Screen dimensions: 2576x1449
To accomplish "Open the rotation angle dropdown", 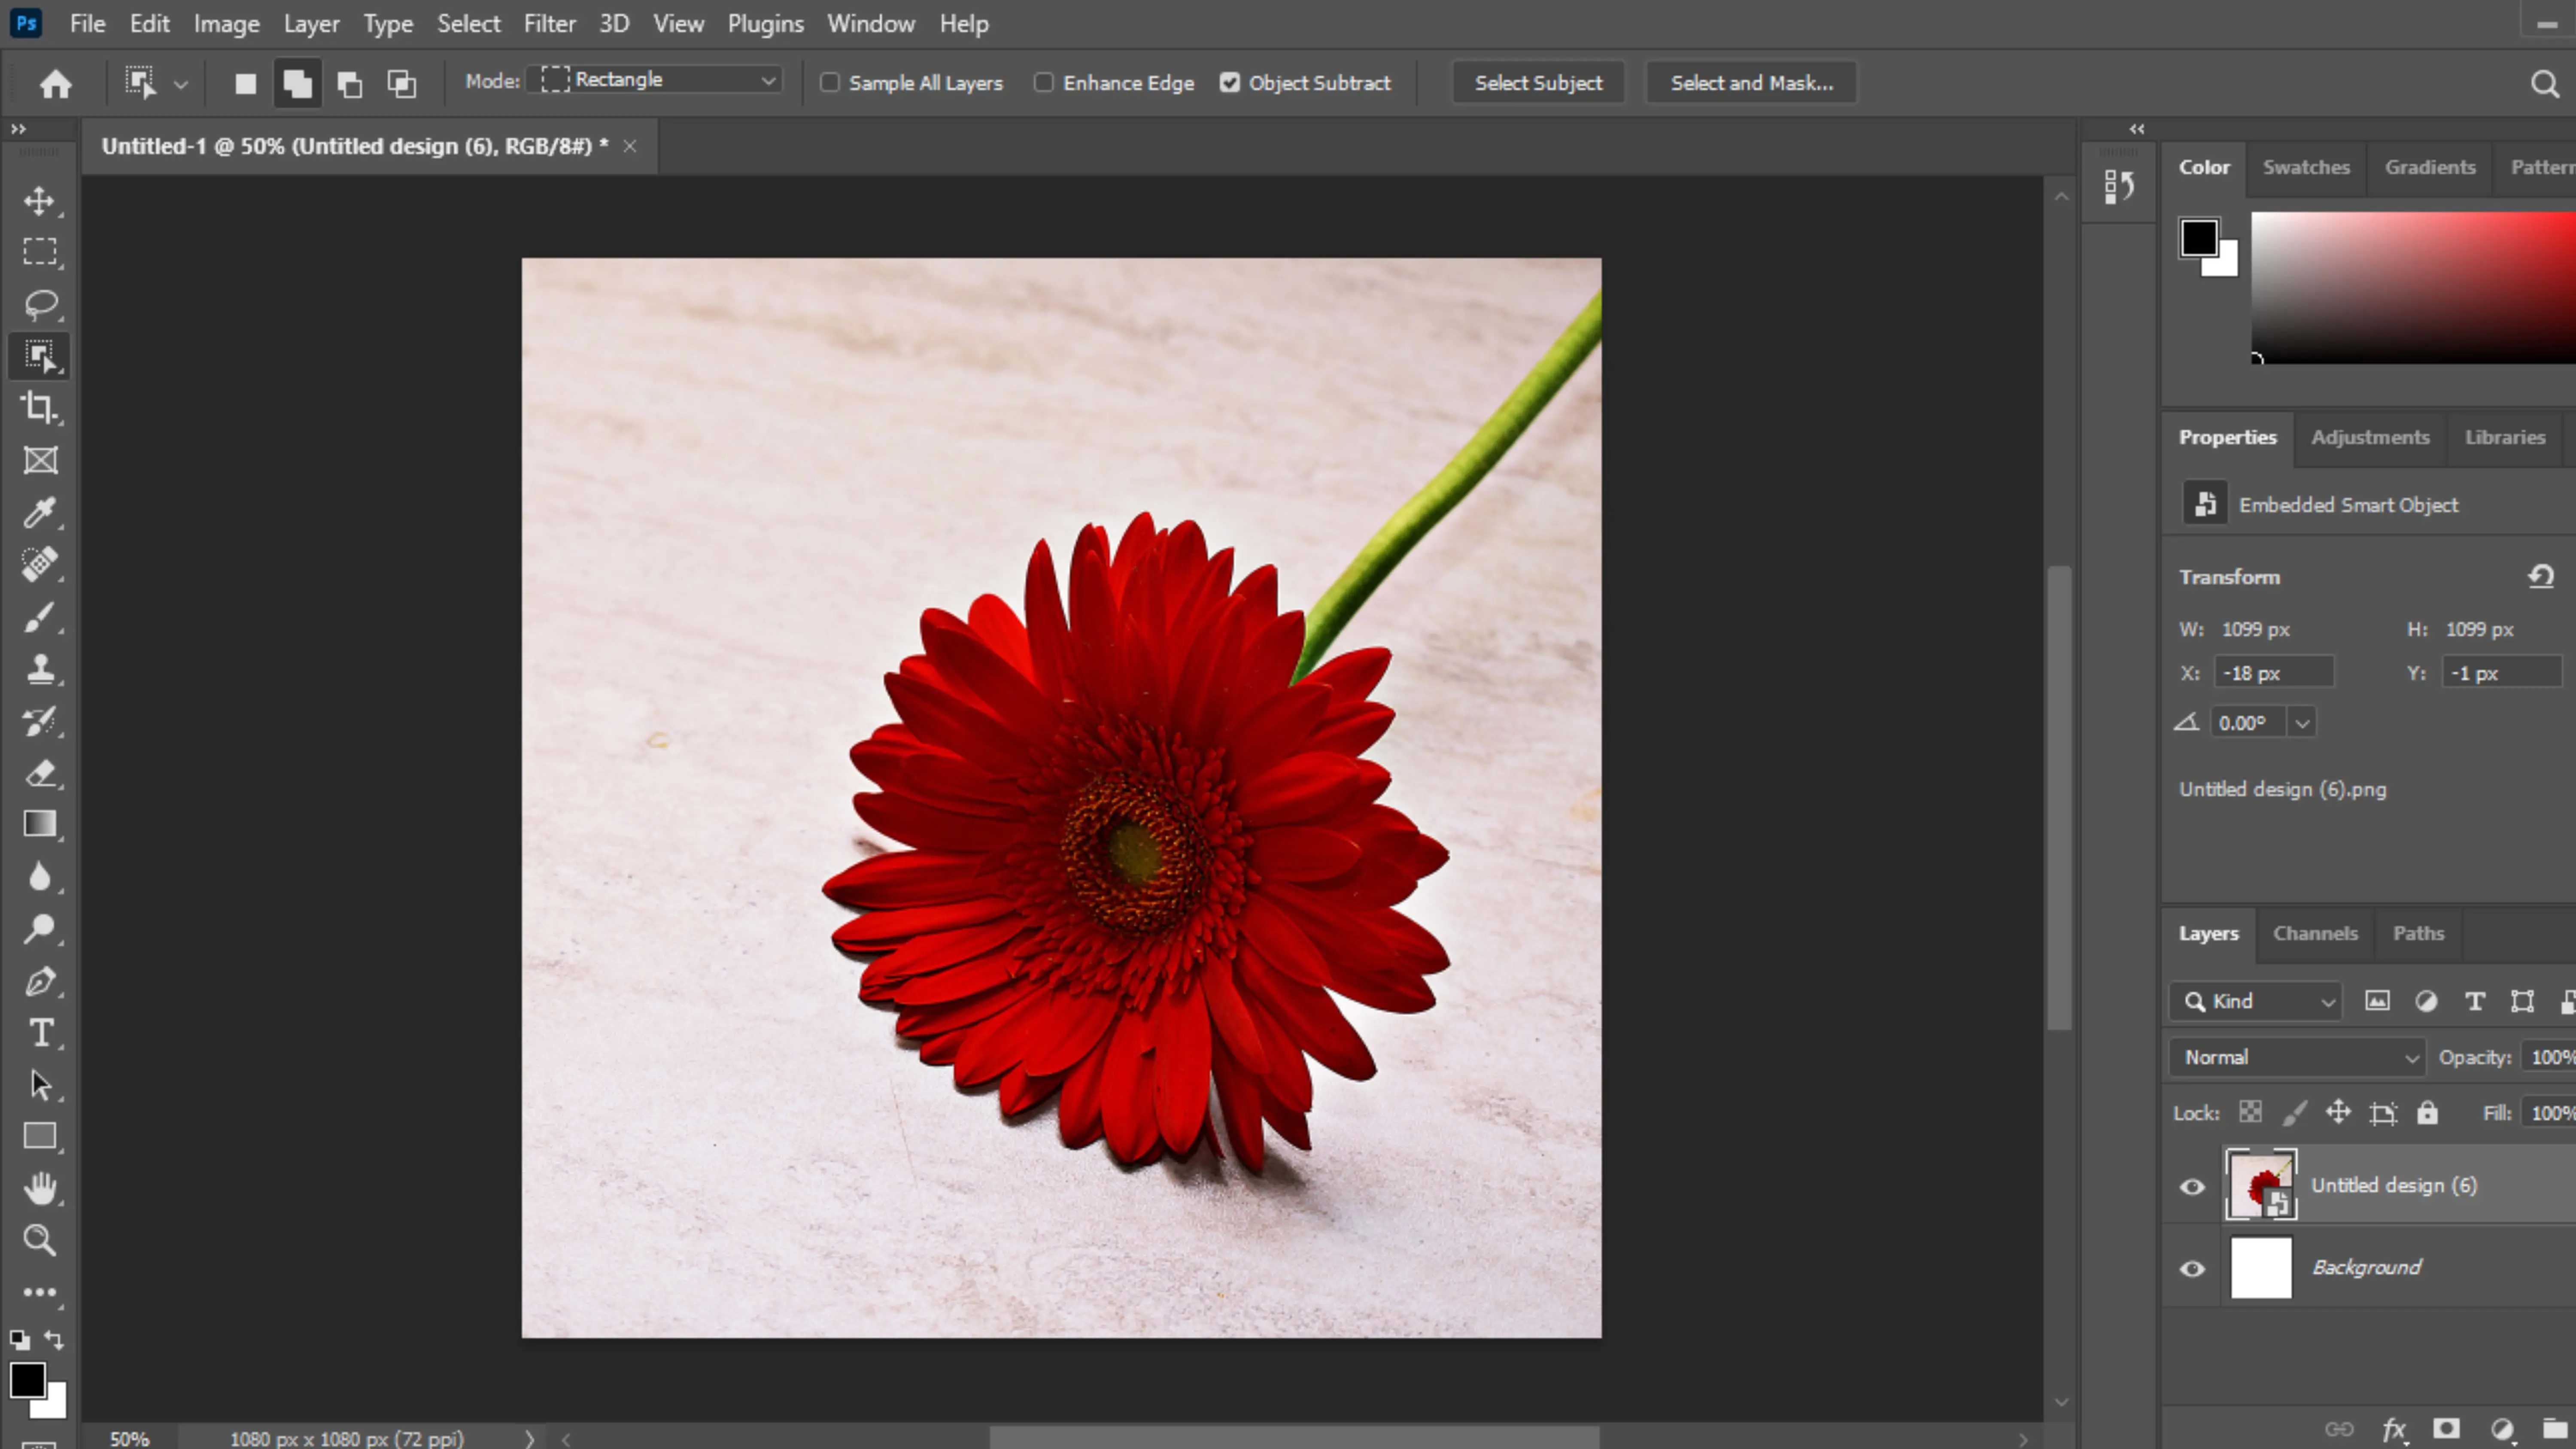I will point(2302,723).
